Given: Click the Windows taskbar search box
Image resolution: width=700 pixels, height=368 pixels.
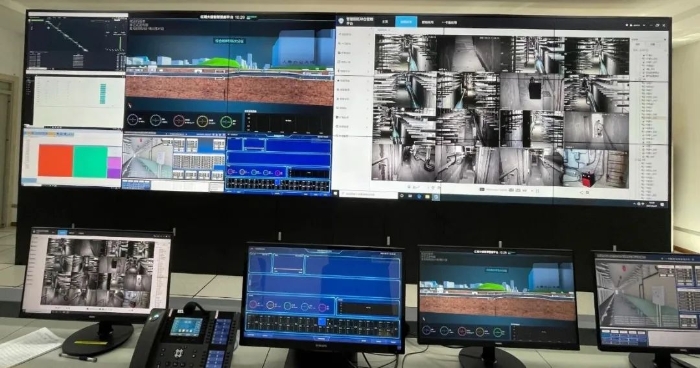Looking at the screenshot, I should click(x=368, y=194).
